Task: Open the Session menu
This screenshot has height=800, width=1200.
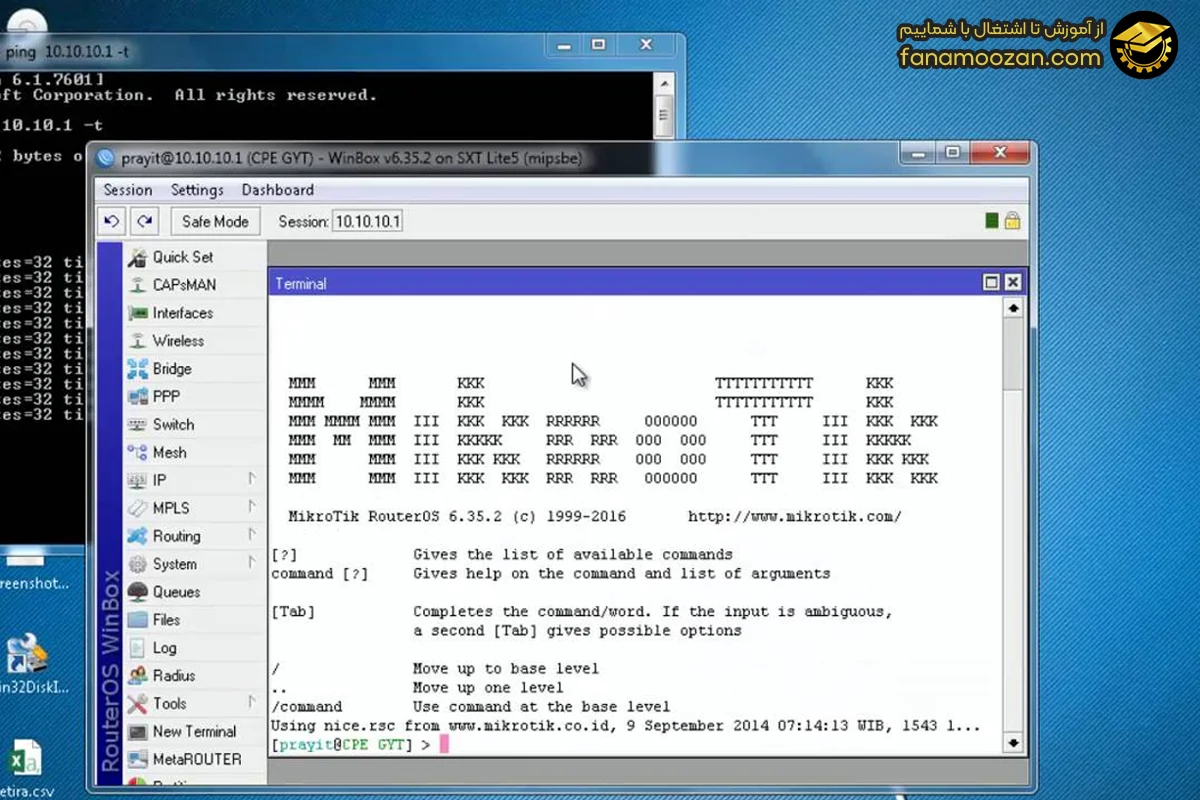Action: pyautogui.click(x=128, y=190)
